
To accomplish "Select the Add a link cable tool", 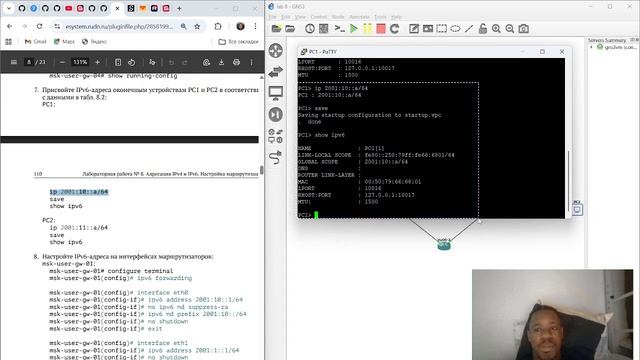I will point(276,157).
